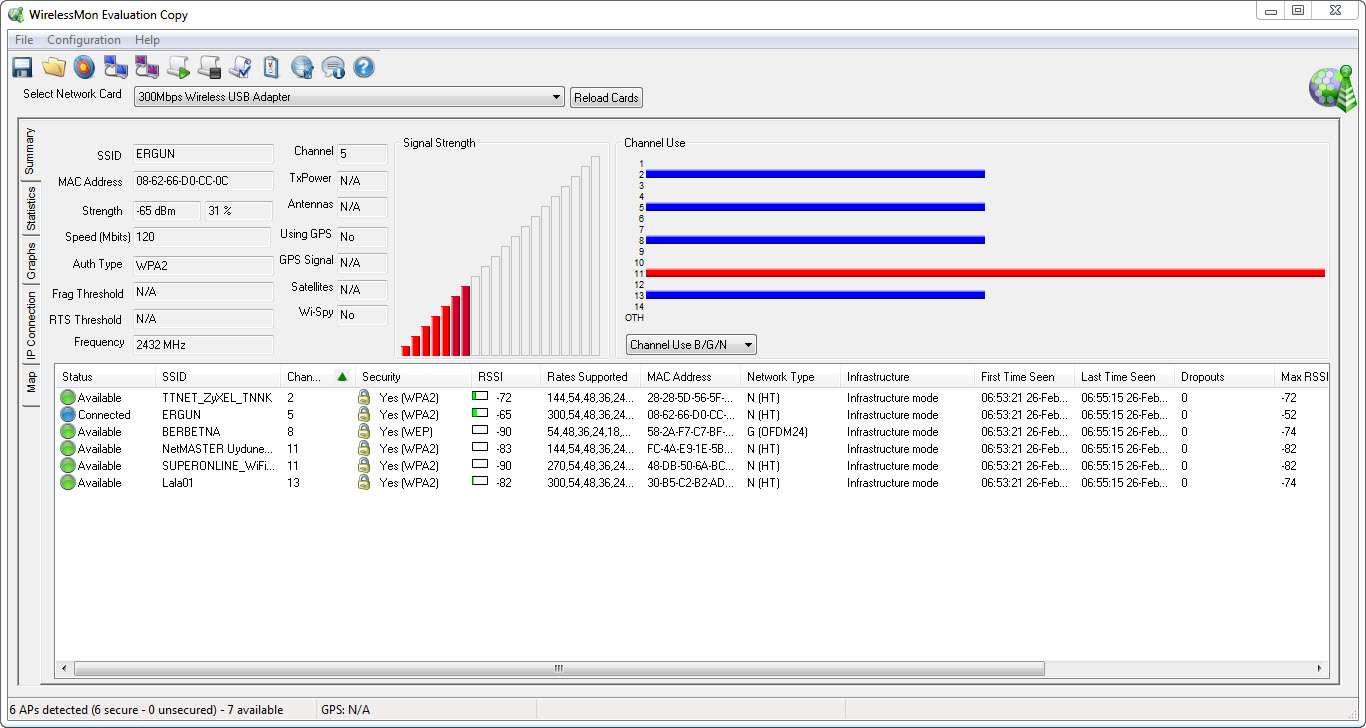Click the red signal strength bar graph
1366x728 pixels.
click(436, 322)
